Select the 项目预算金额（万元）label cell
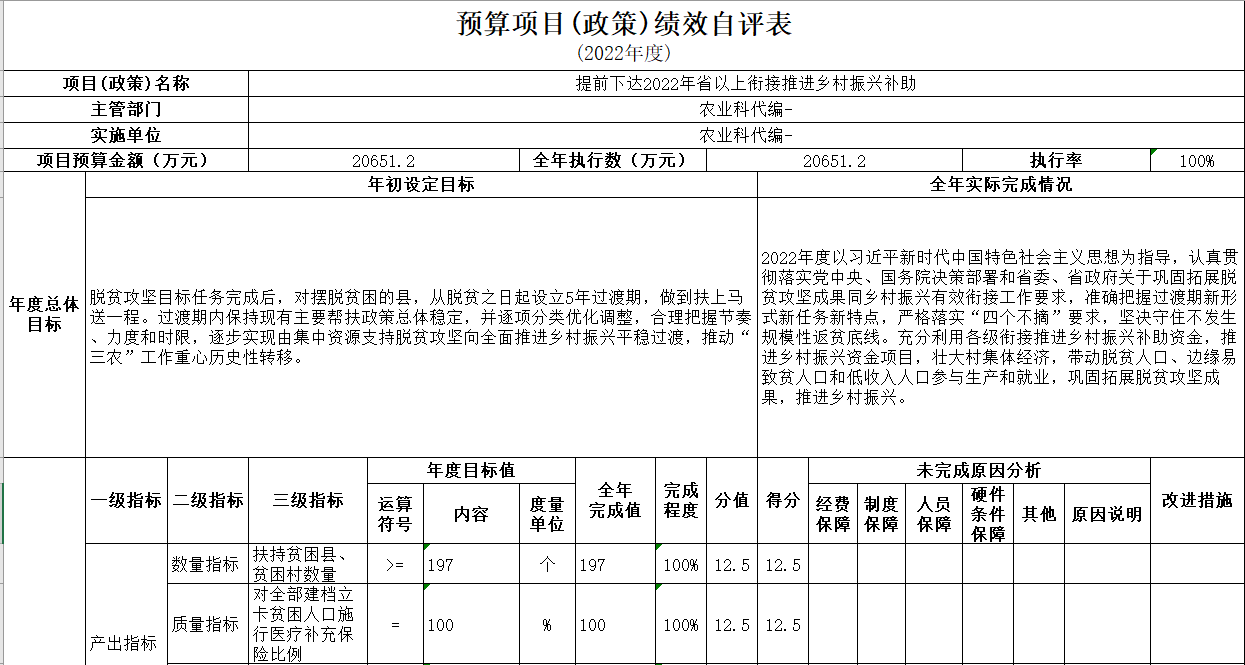This screenshot has width=1245, height=665. [x=126, y=160]
